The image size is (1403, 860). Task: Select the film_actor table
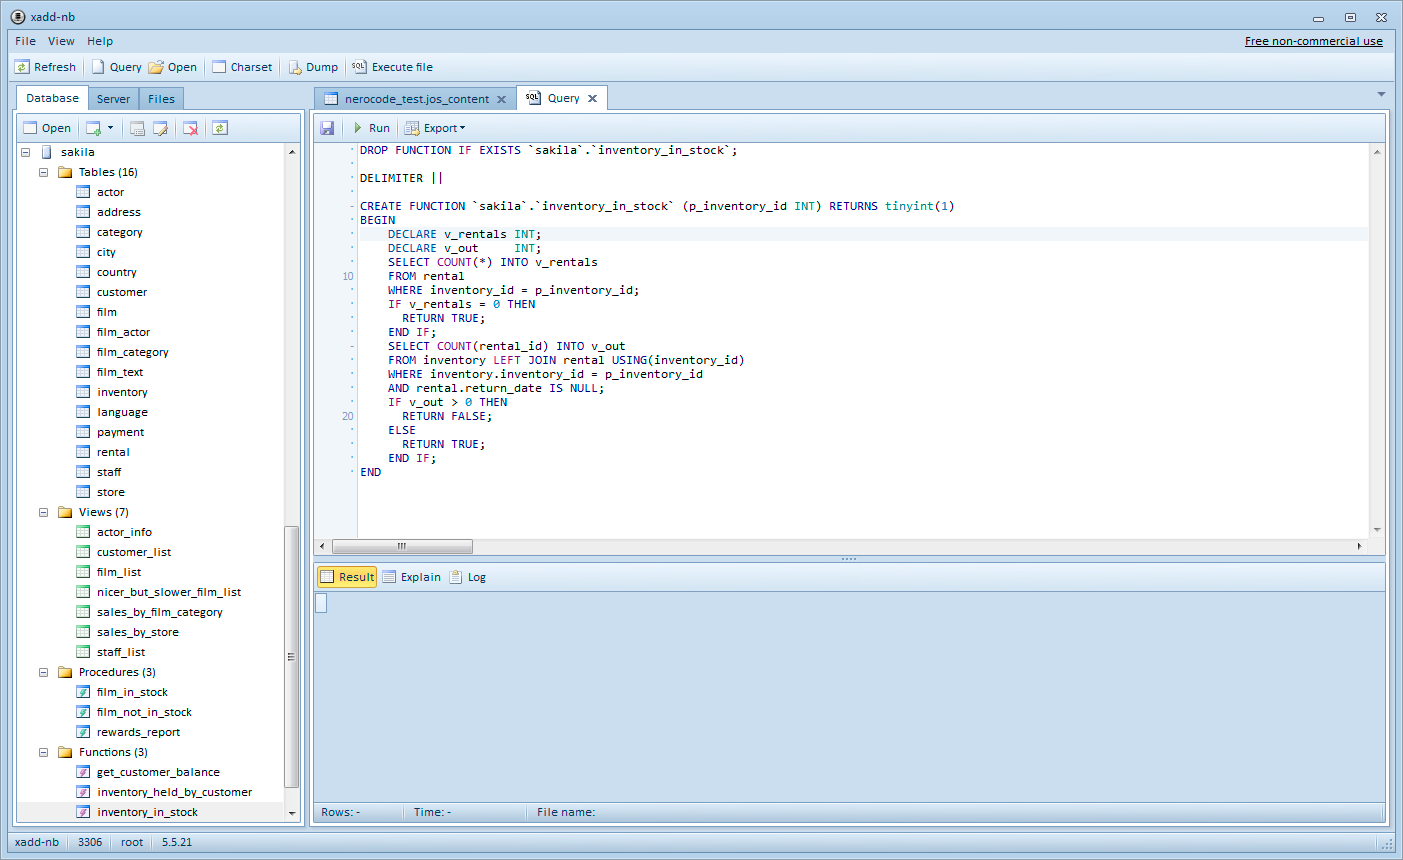click(123, 332)
